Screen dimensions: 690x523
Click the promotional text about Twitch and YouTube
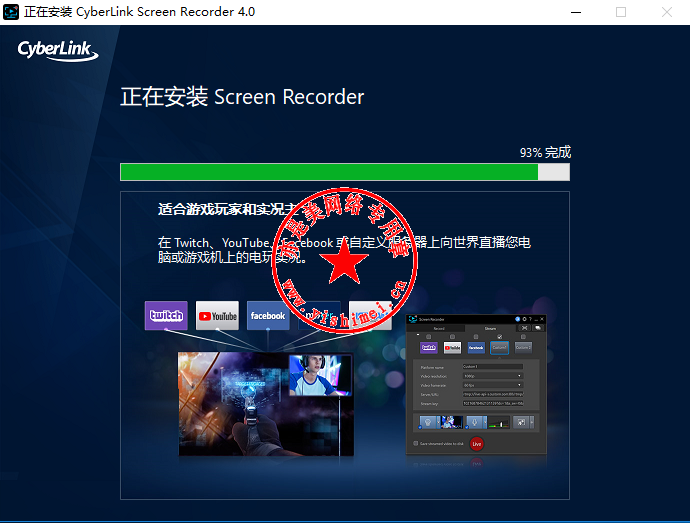pos(344,249)
